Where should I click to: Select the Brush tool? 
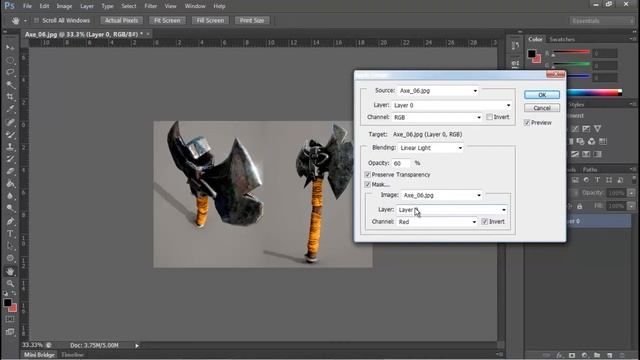pos(10,134)
